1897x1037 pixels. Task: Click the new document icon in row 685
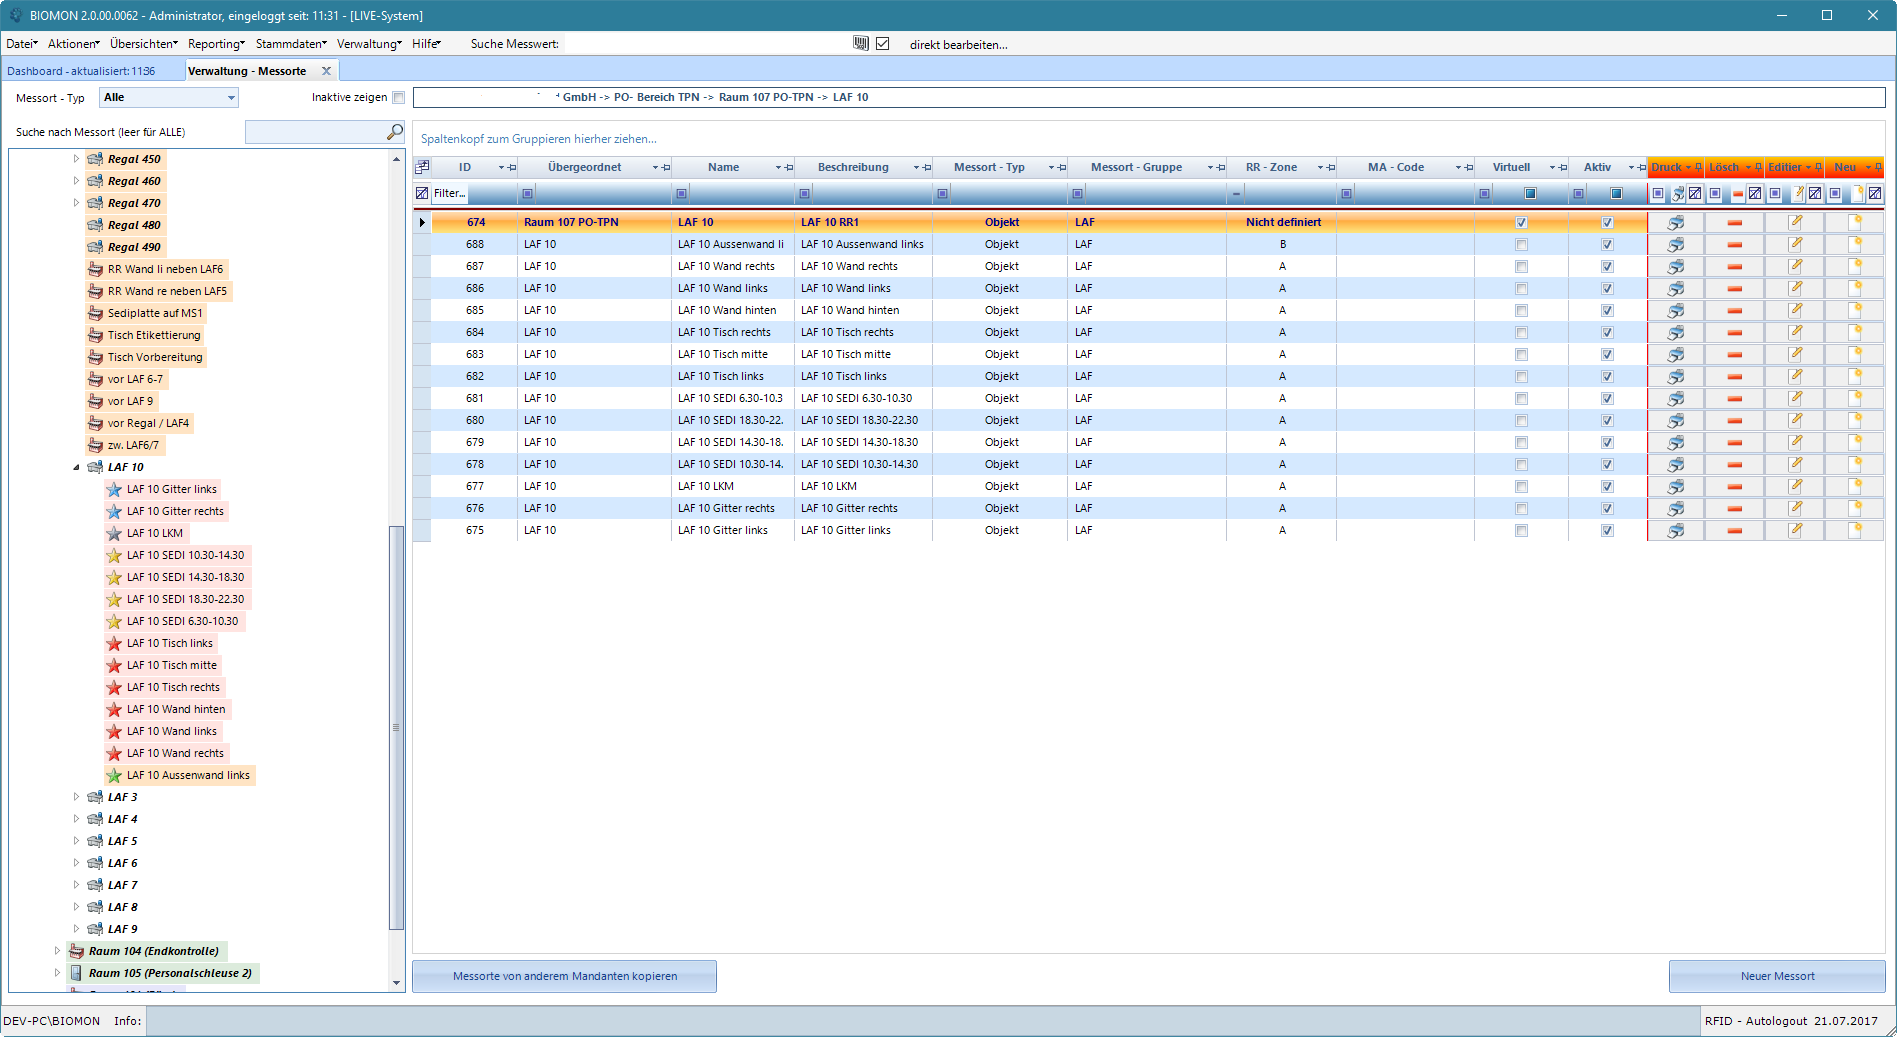click(x=1856, y=310)
